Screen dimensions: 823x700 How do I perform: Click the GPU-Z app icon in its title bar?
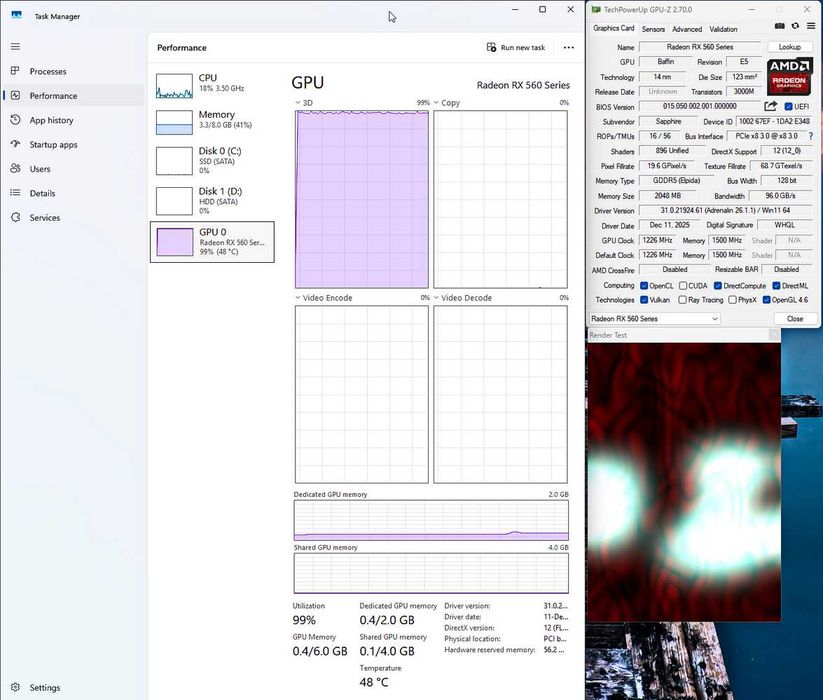click(596, 9)
